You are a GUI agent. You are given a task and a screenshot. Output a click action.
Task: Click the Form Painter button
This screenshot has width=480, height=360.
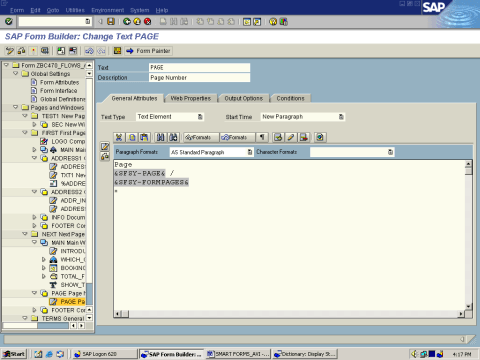(149, 51)
